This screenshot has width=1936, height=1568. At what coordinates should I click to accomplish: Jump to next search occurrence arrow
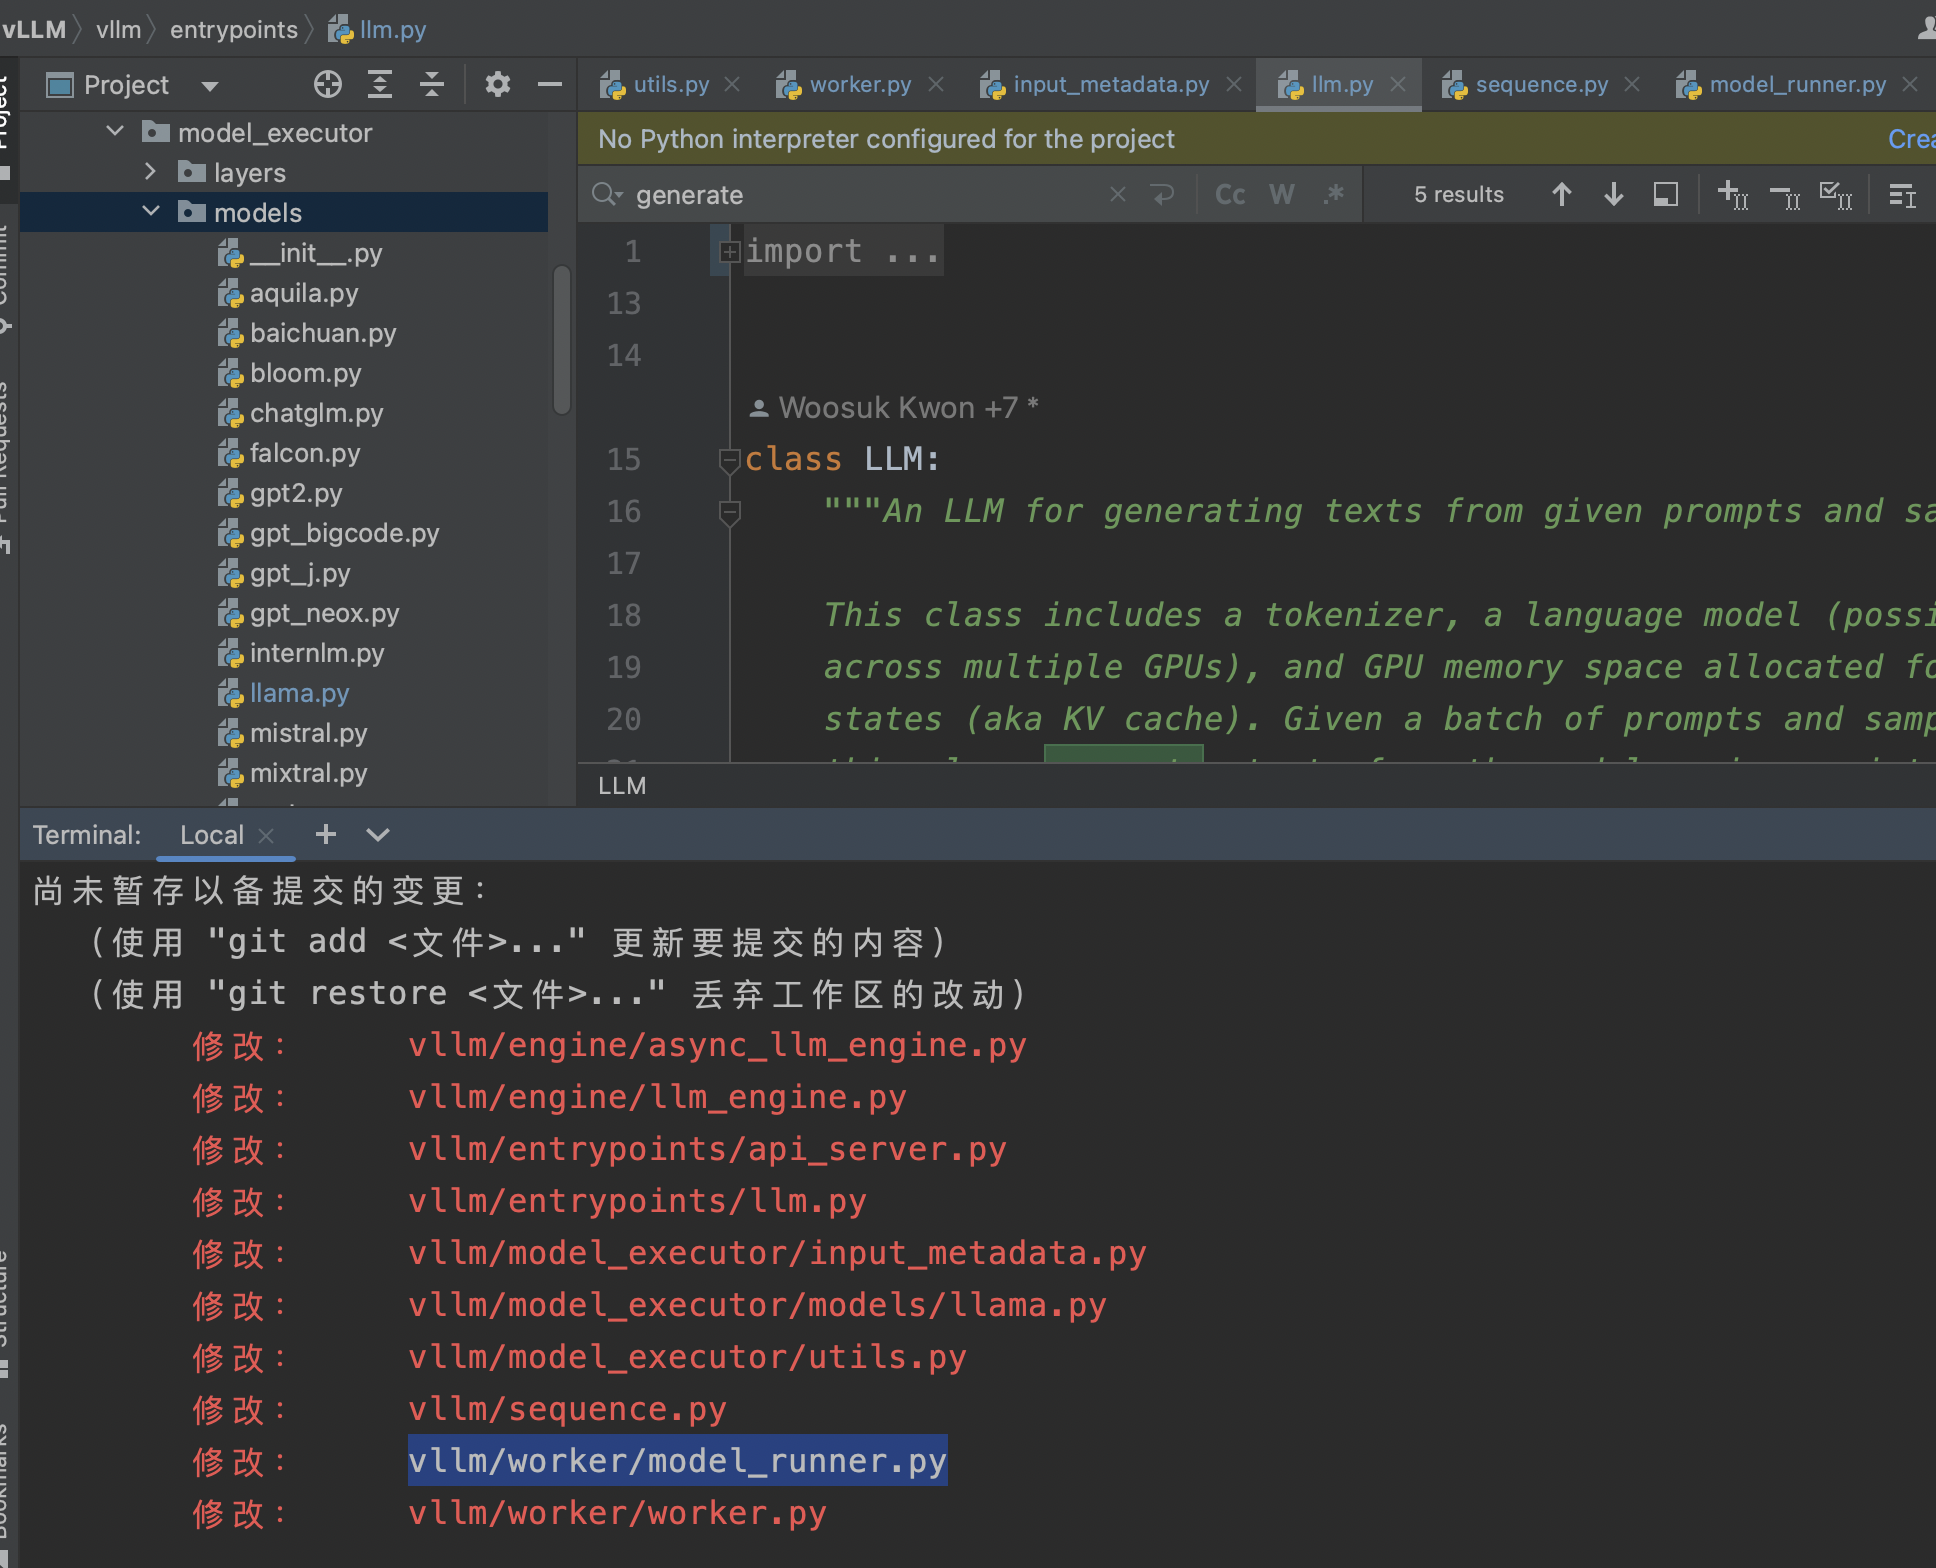(1613, 194)
